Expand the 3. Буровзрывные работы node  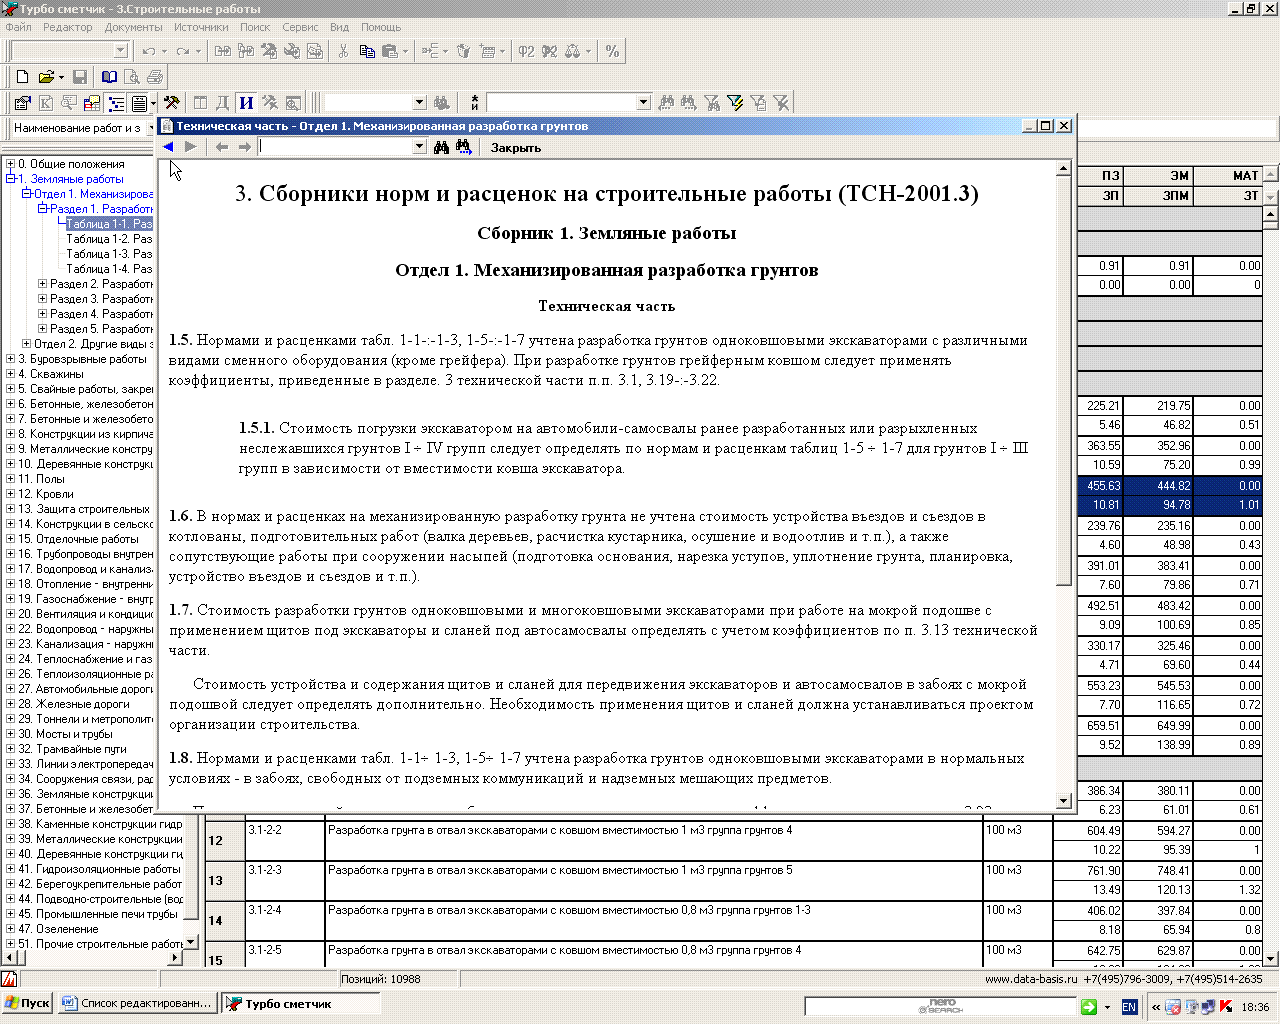tap(10, 359)
